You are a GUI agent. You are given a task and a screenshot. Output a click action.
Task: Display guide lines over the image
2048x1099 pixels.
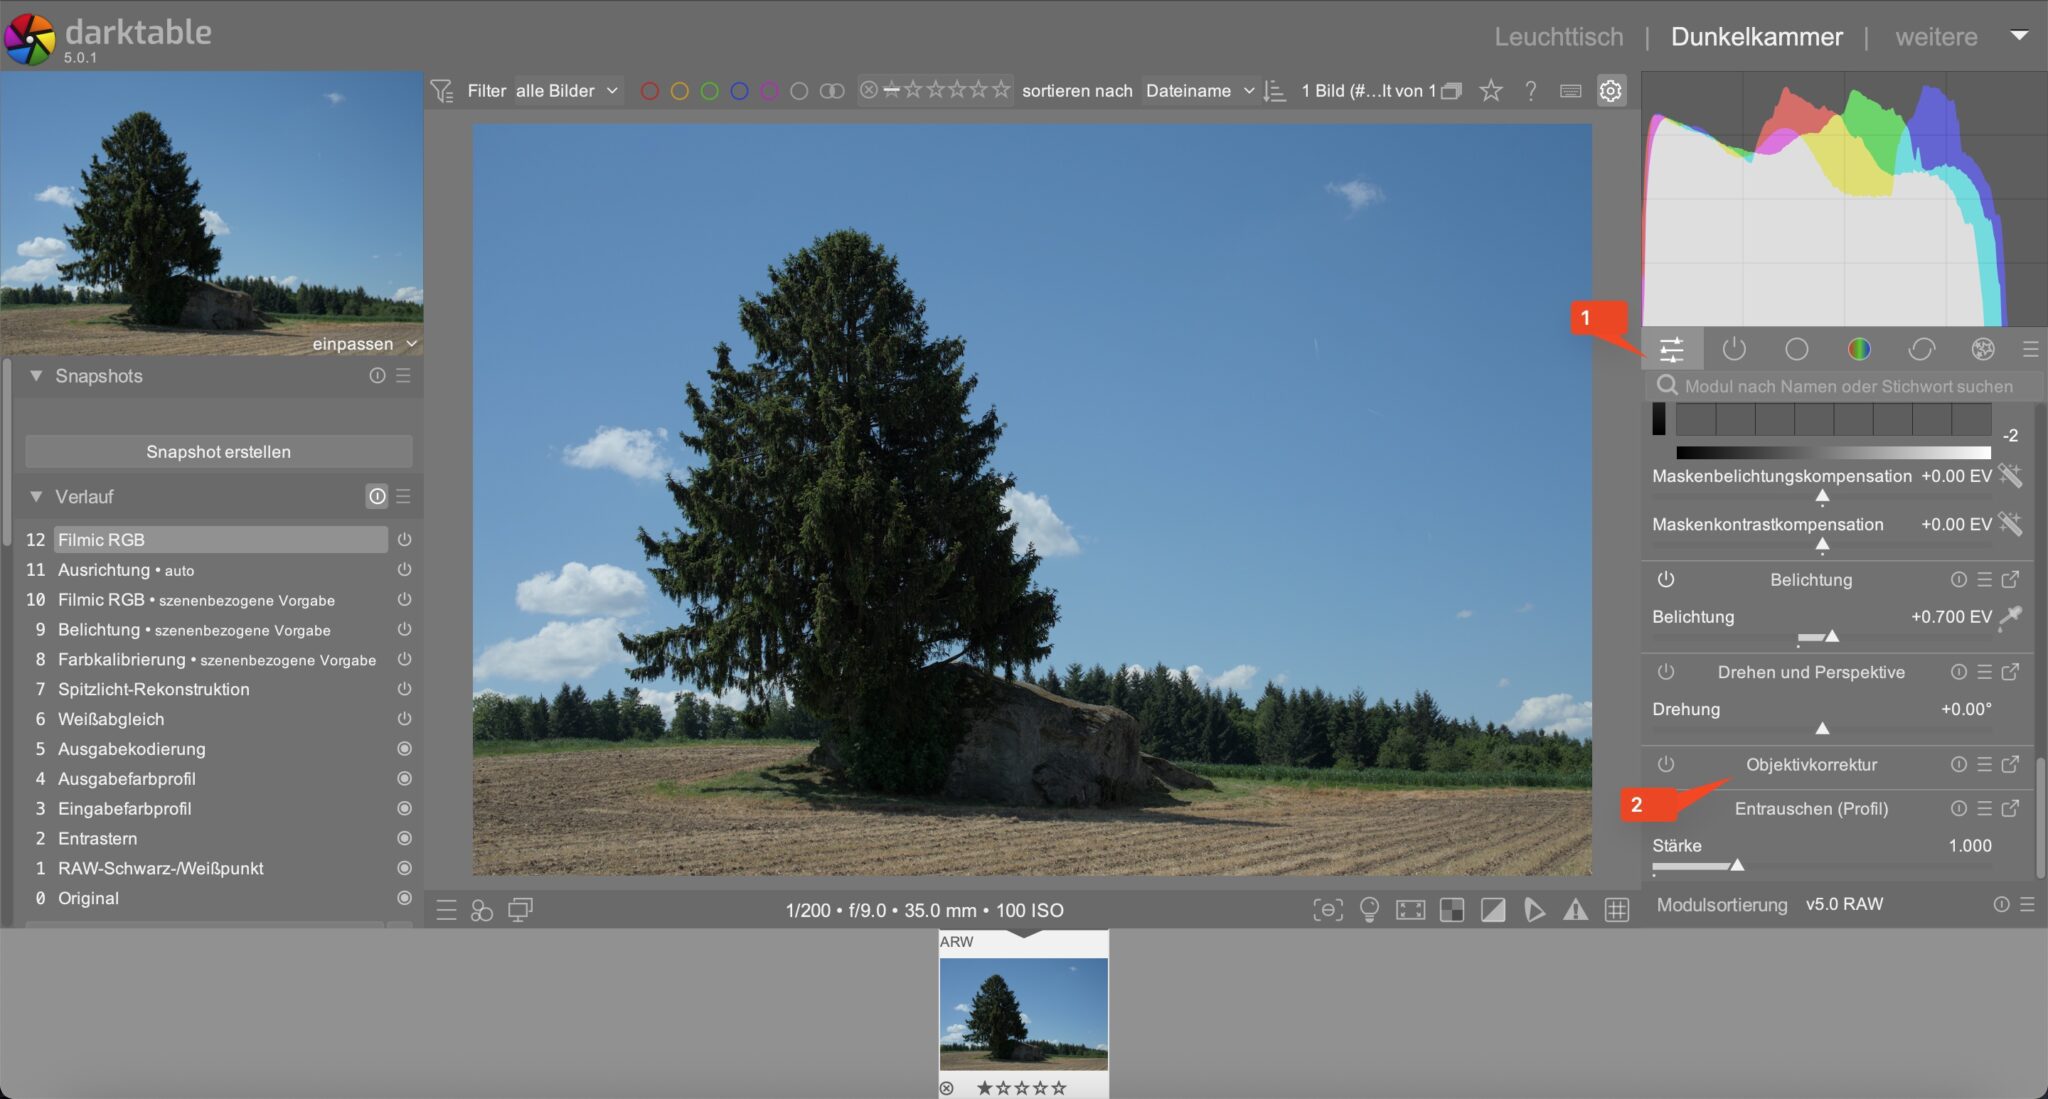(x=1617, y=911)
